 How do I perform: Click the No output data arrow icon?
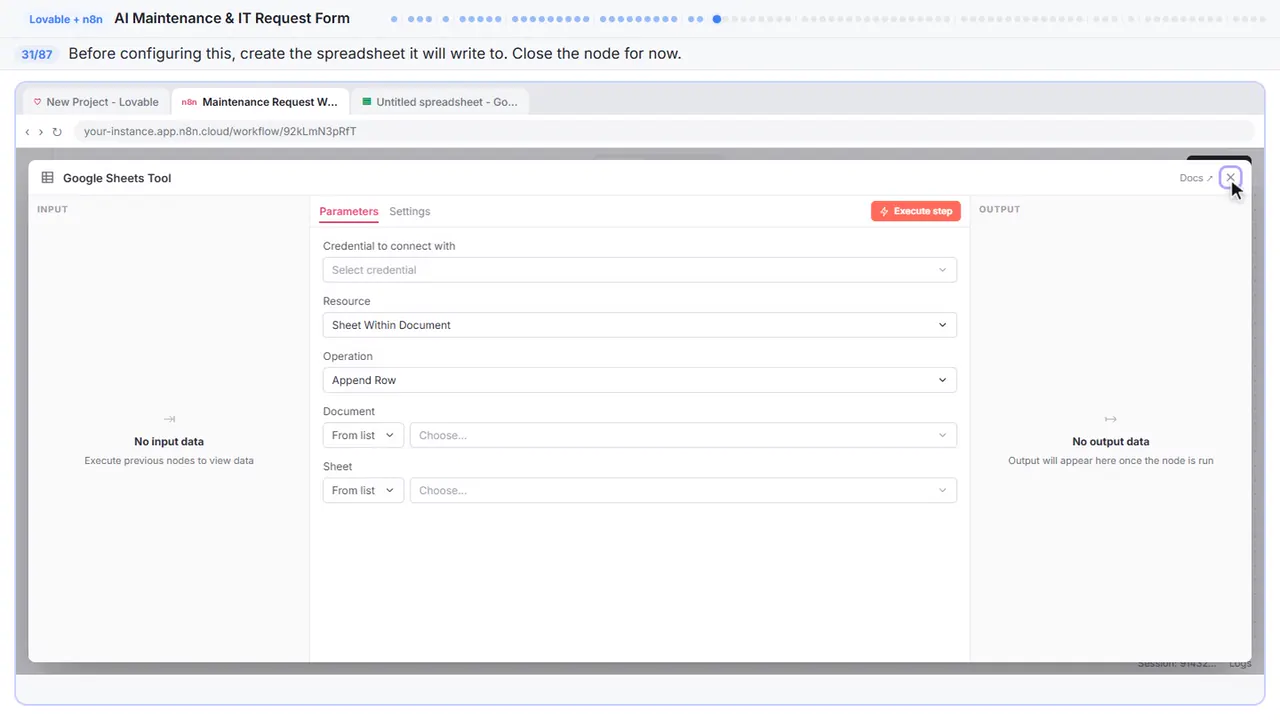[1110, 419]
